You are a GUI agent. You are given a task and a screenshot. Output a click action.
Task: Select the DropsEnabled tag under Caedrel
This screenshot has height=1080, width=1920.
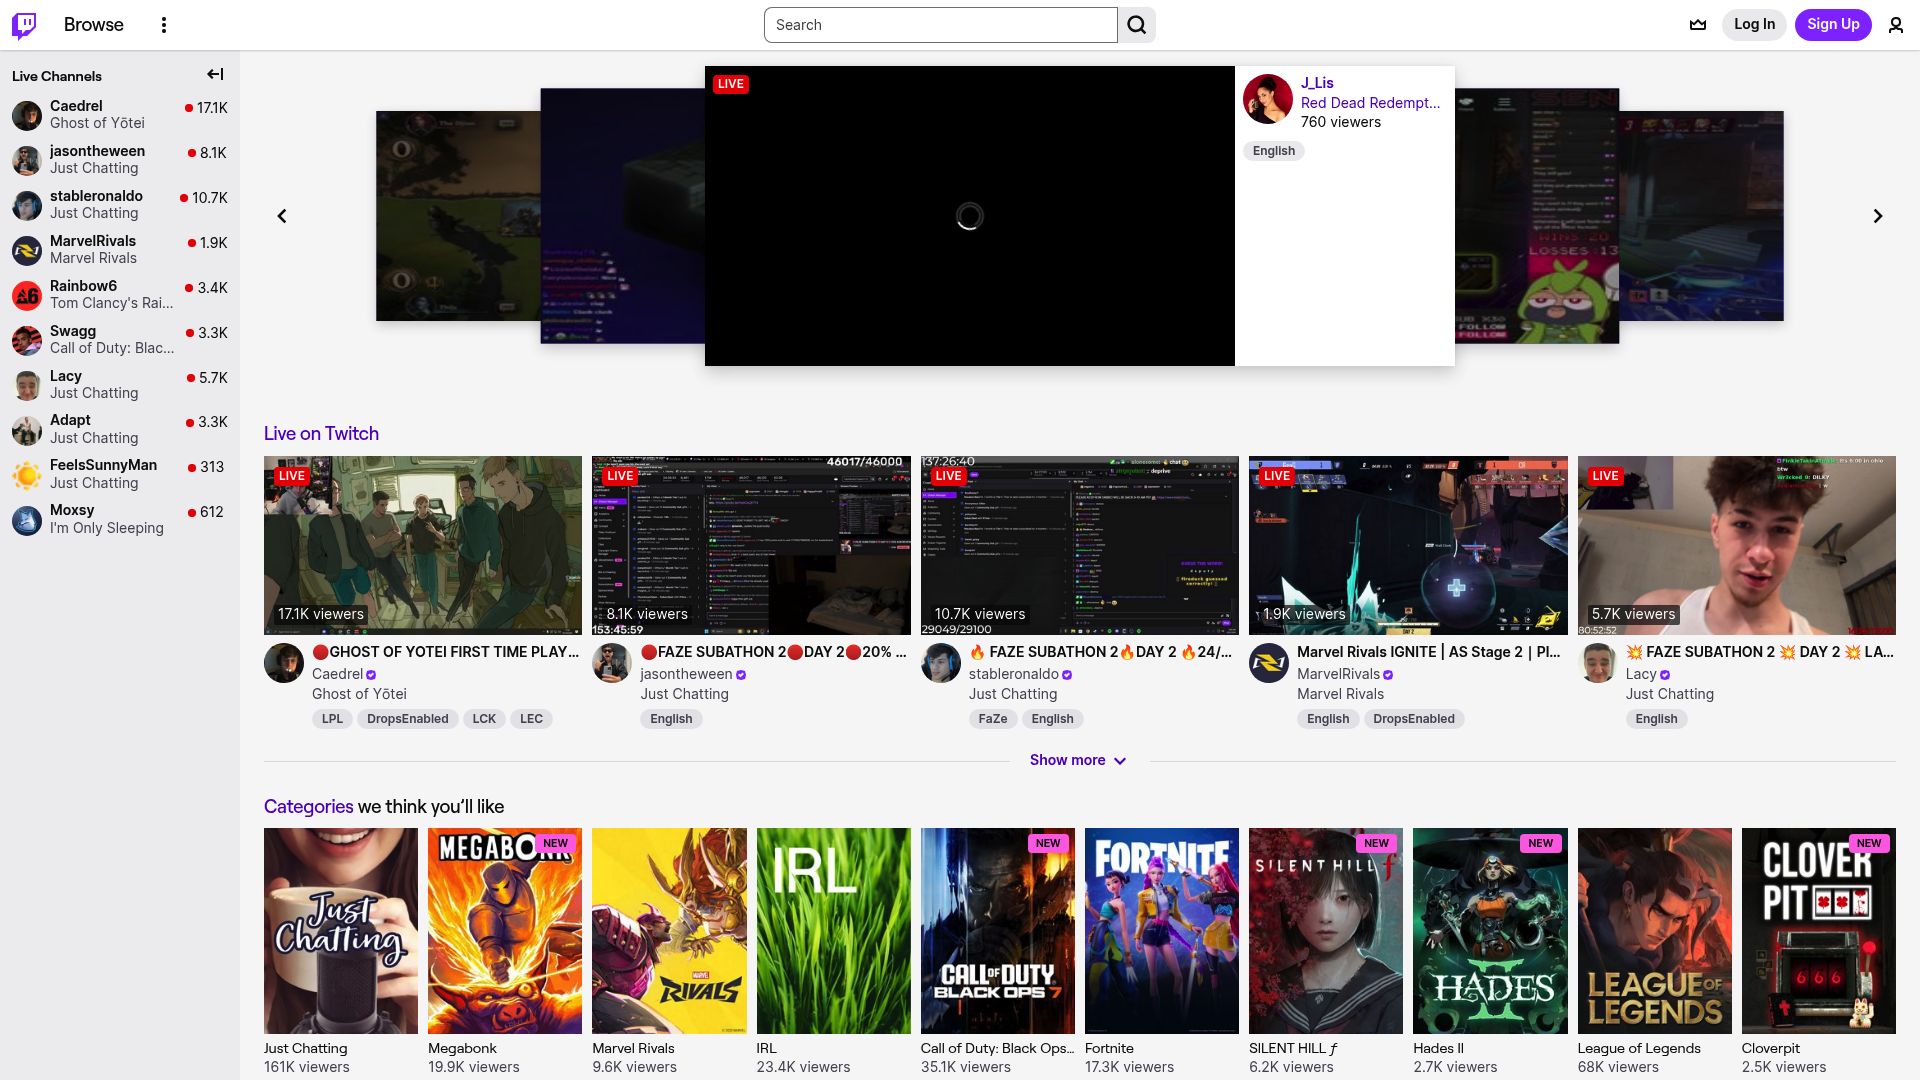(407, 719)
